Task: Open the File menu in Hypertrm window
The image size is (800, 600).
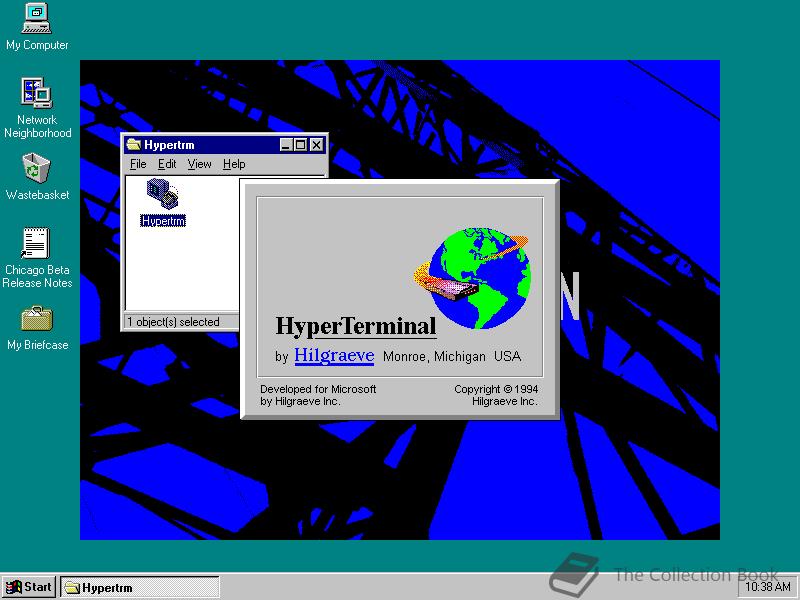Action: (x=138, y=164)
